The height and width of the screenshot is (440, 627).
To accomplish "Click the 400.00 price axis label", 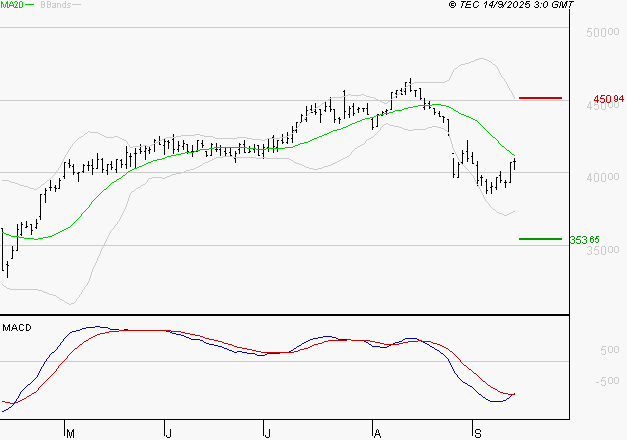I will point(603,177).
